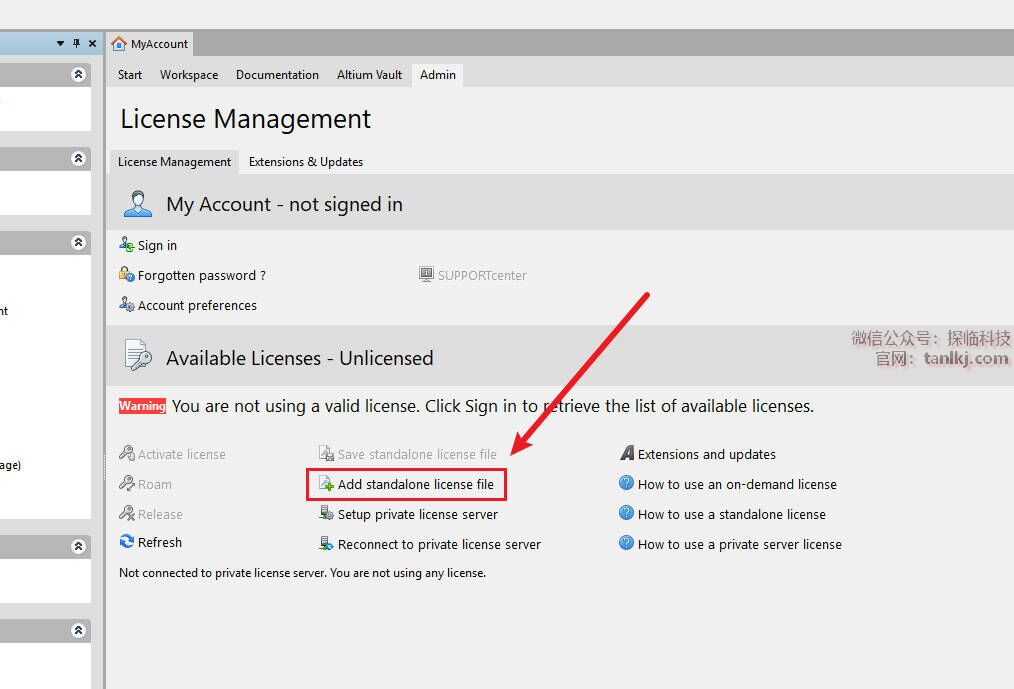Open How to use a private server license

click(x=740, y=545)
